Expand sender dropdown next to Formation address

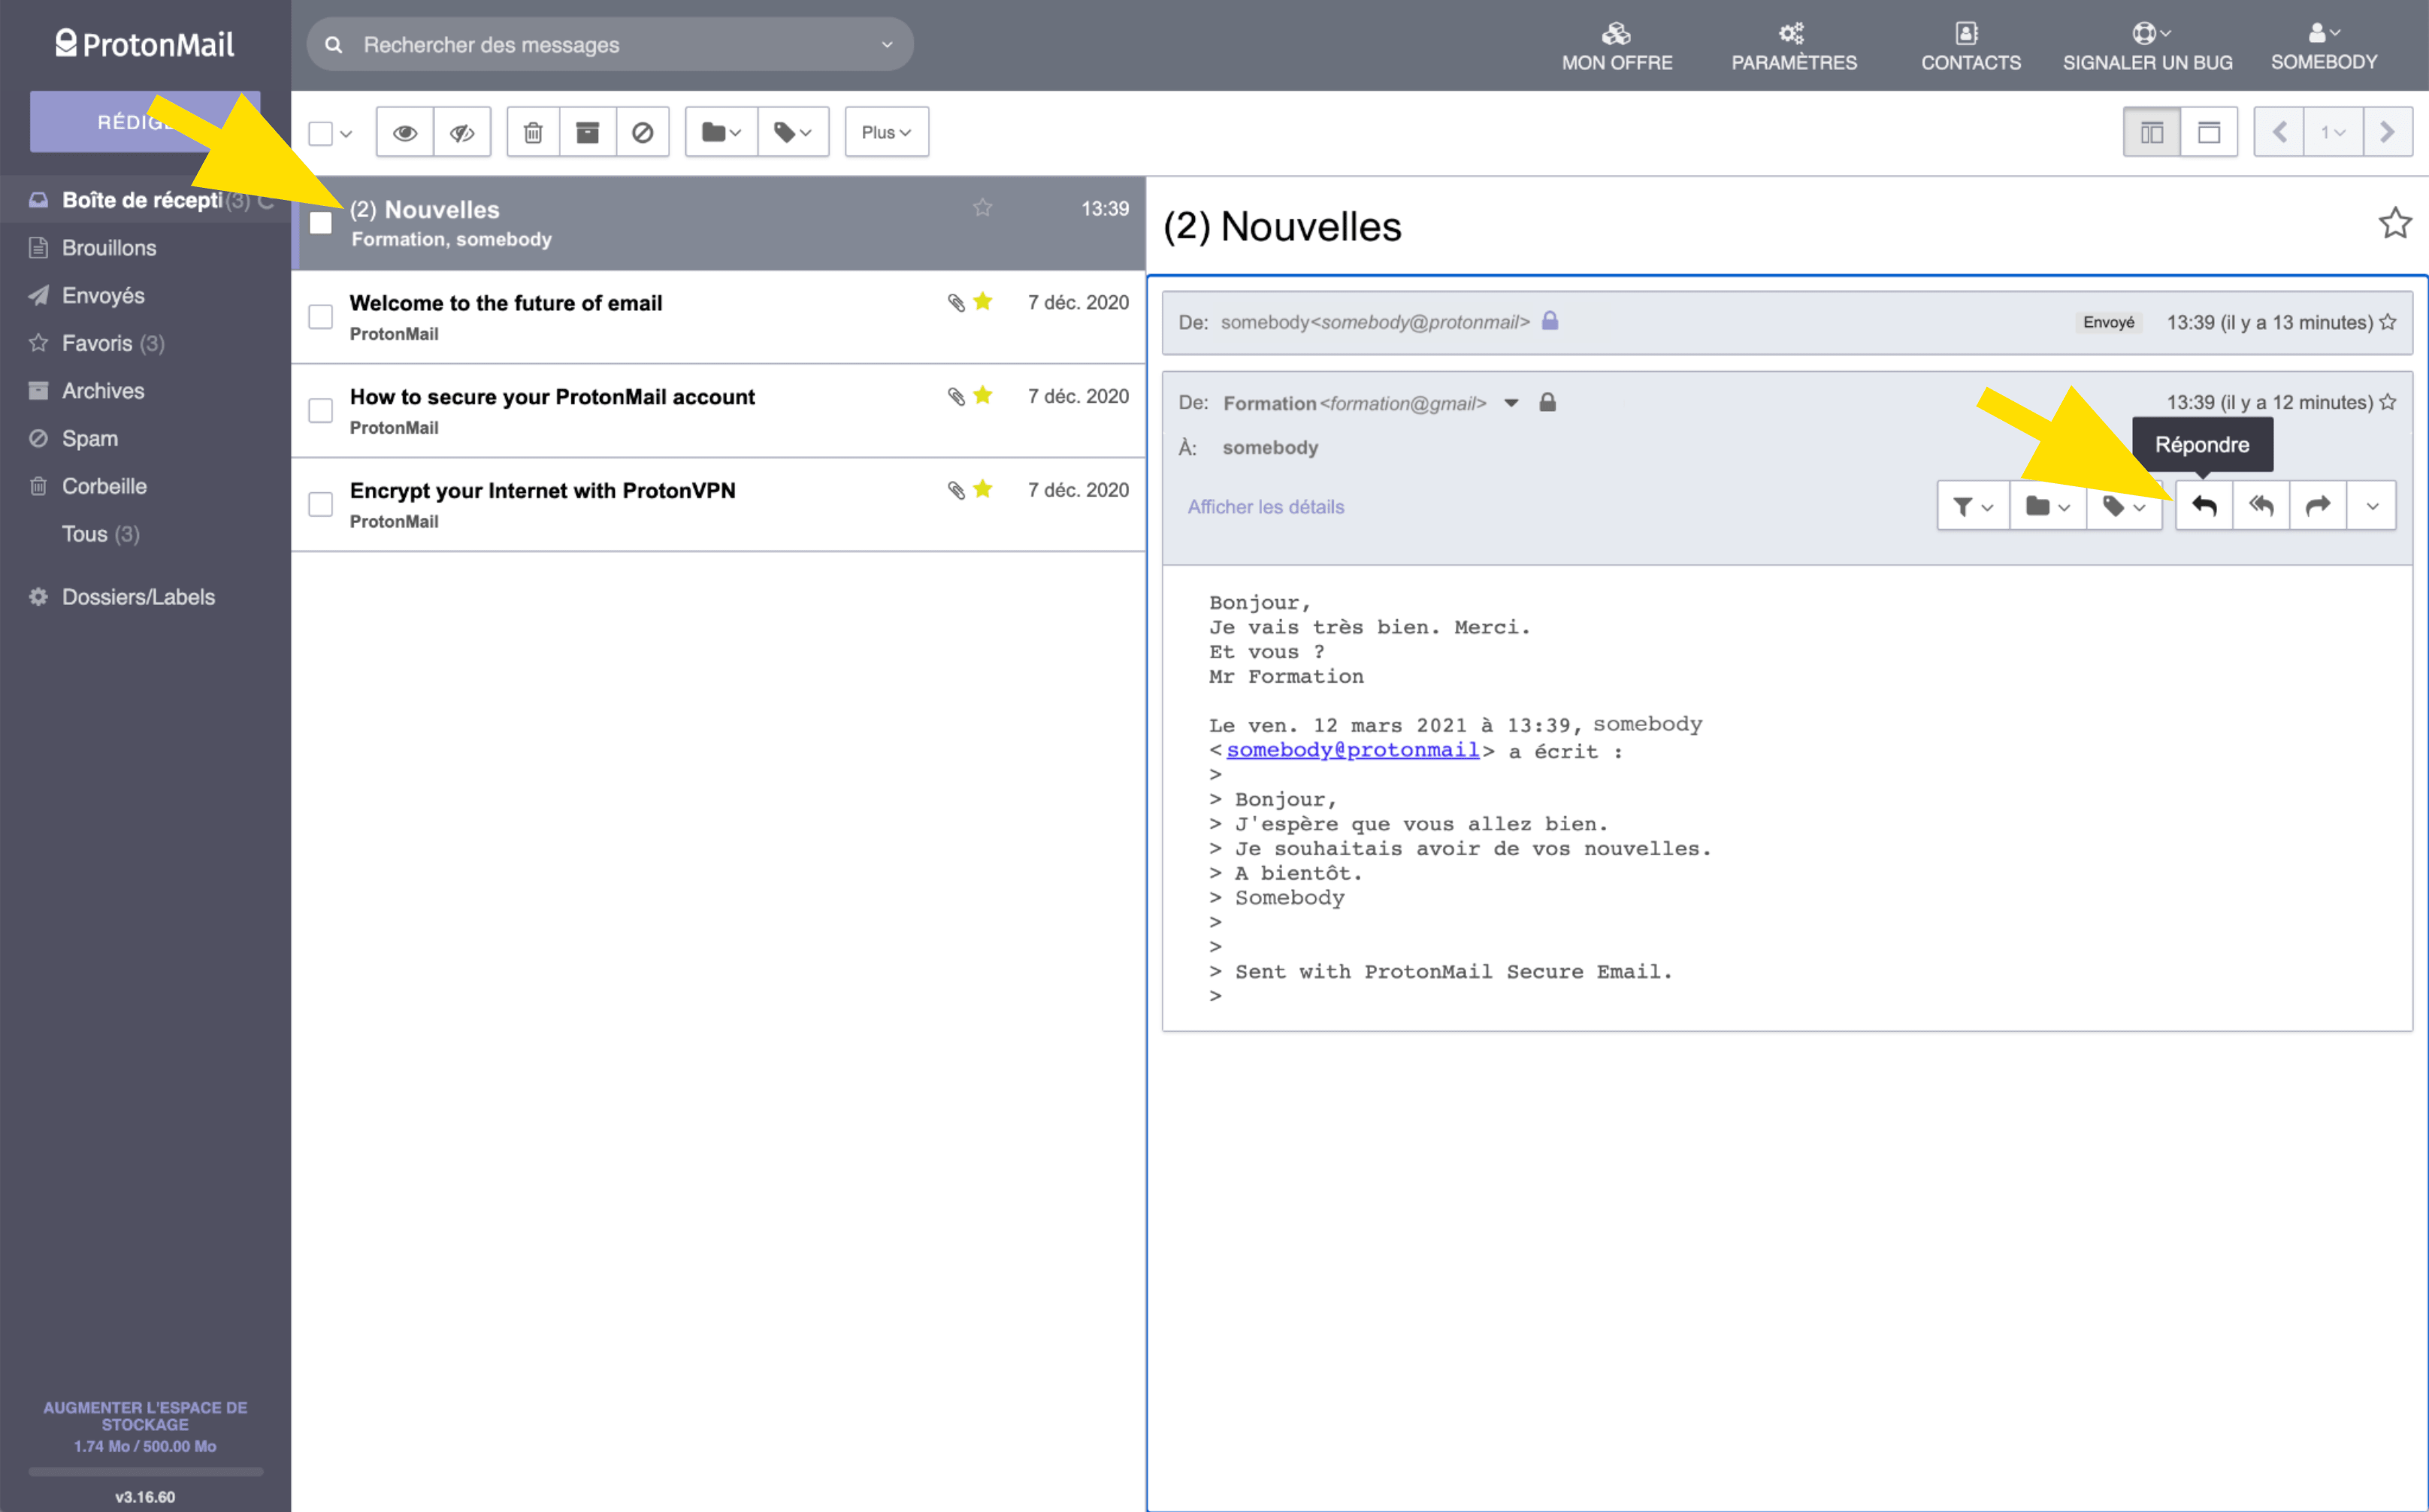click(1511, 403)
